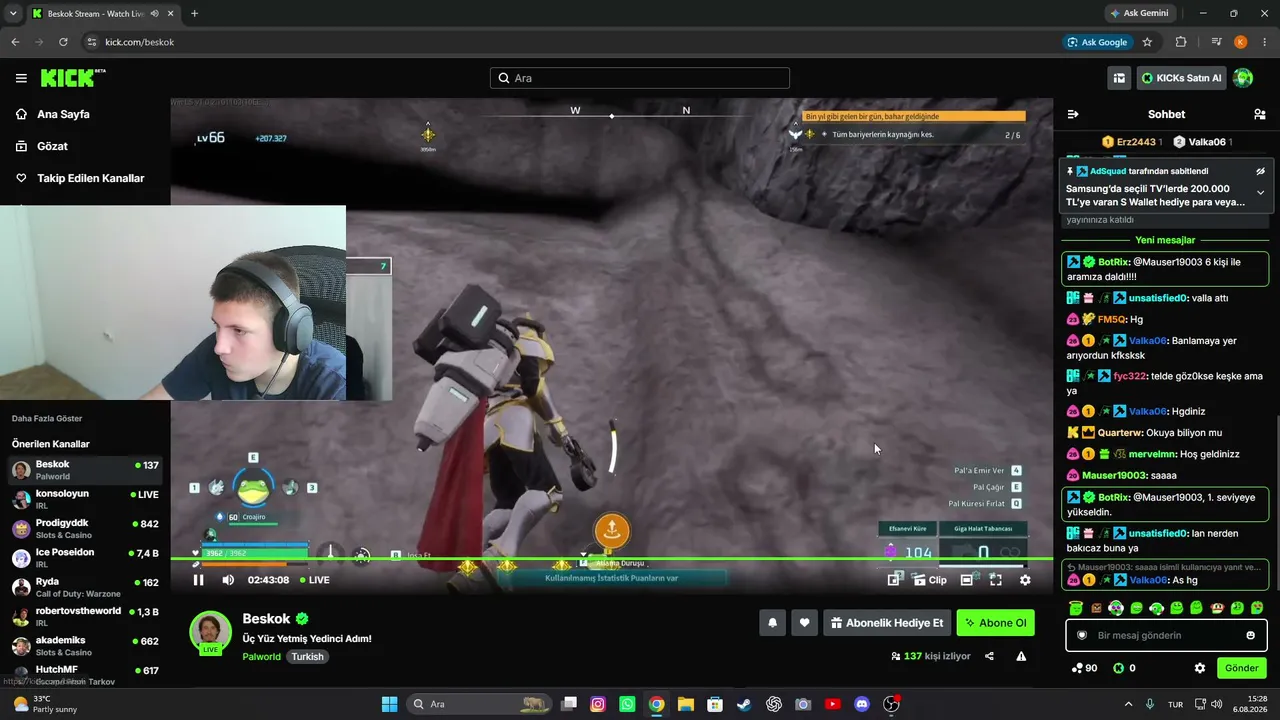Click Erz2443 top gifter in chat
This screenshot has width=1280, height=720.
(1136, 142)
